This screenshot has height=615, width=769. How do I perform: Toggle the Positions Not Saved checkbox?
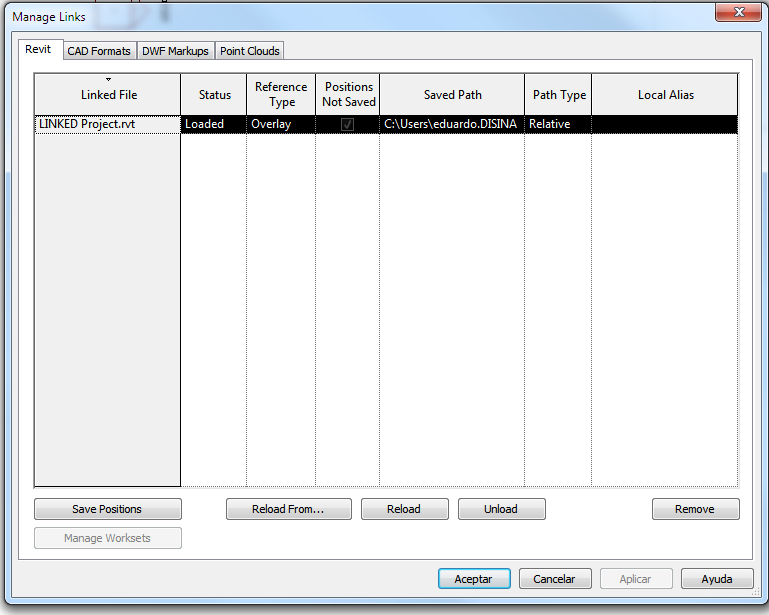(347, 125)
